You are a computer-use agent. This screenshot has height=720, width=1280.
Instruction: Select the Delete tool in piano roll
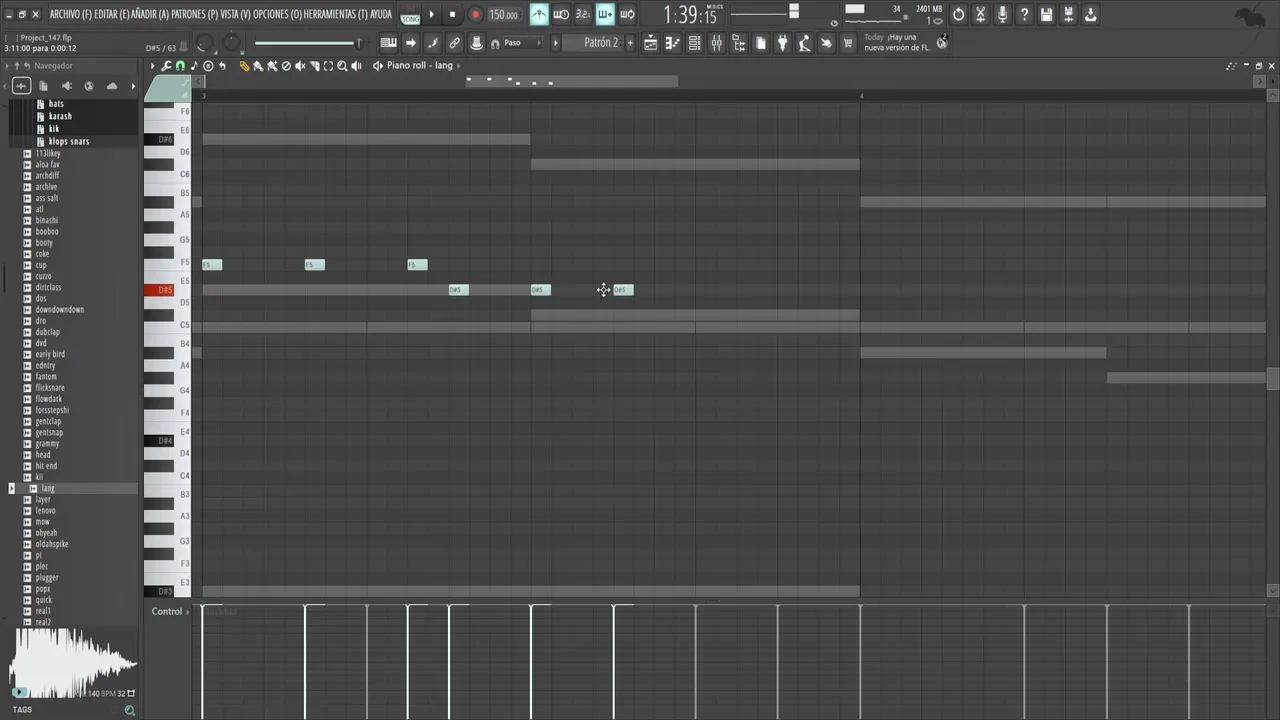286,66
